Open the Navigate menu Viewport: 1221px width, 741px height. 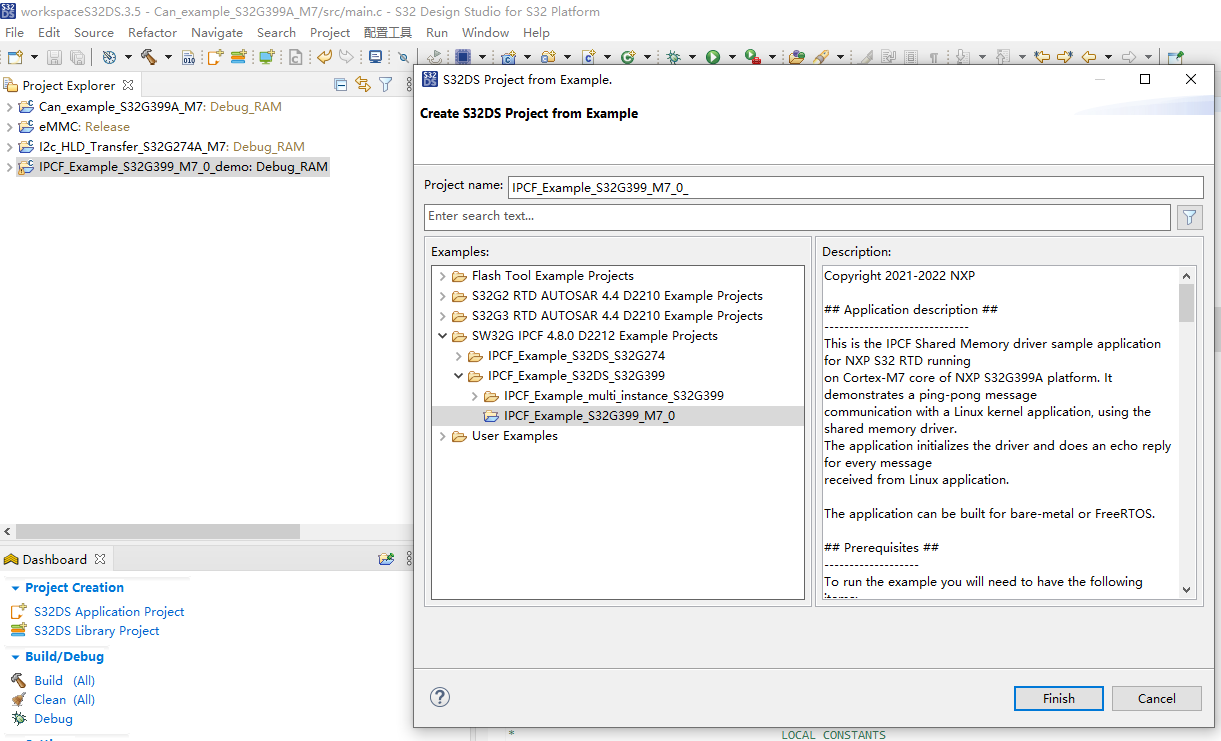point(216,32)
